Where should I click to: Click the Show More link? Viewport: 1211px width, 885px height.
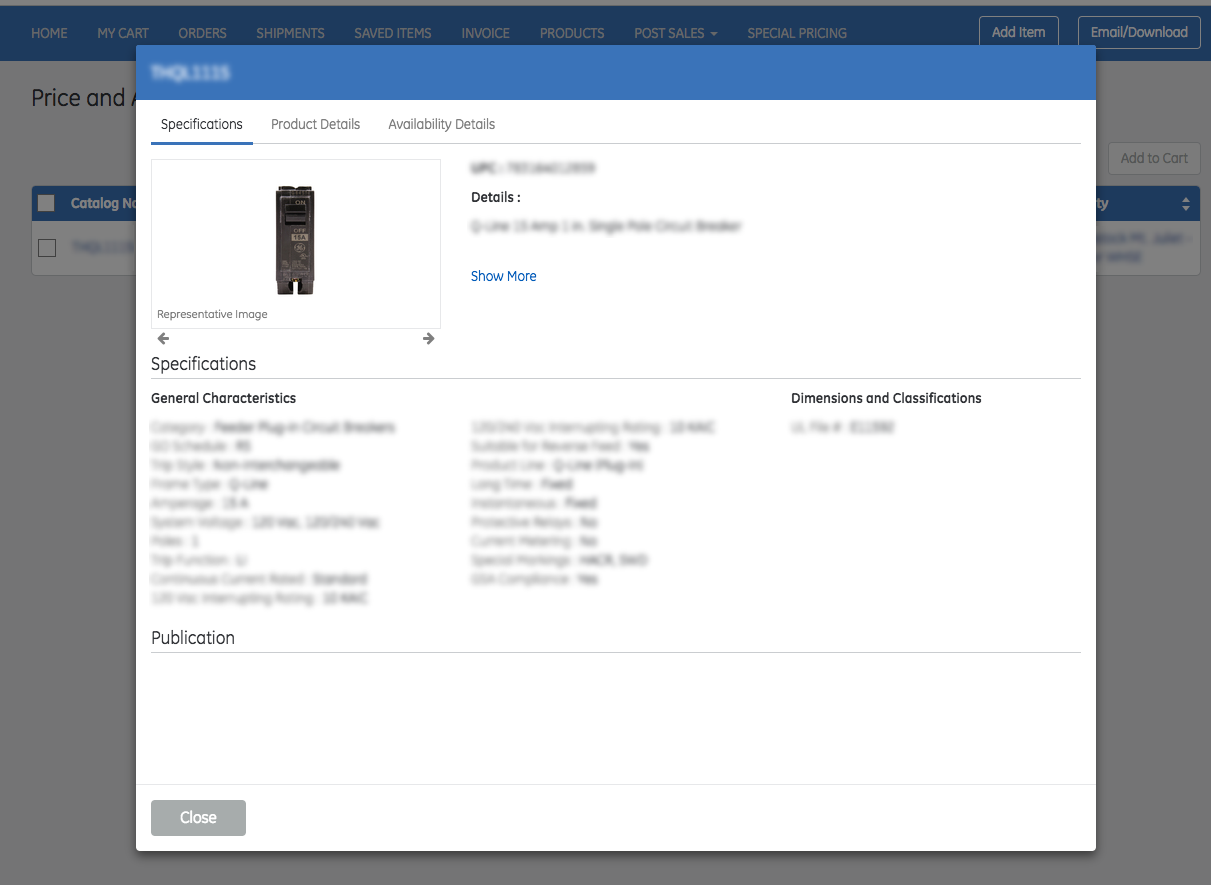(503, 276)
